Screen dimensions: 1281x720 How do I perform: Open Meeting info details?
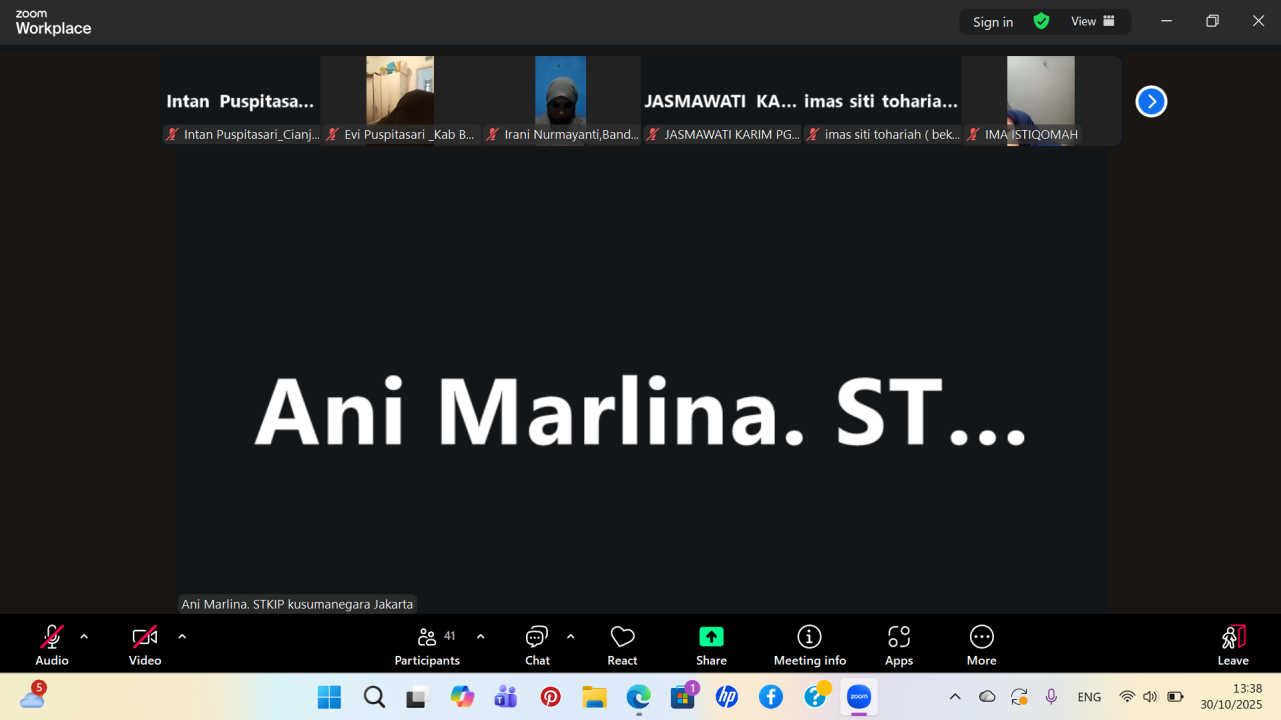[809, 645]
